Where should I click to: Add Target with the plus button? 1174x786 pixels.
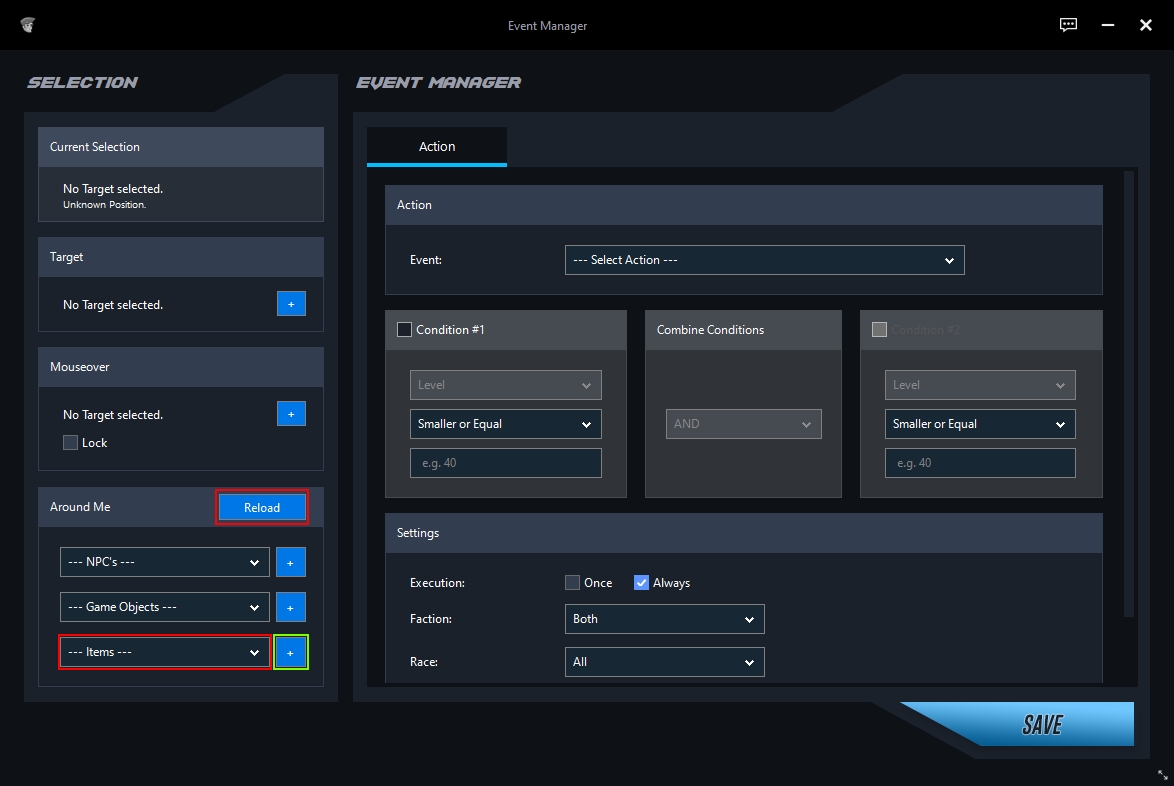291,304
